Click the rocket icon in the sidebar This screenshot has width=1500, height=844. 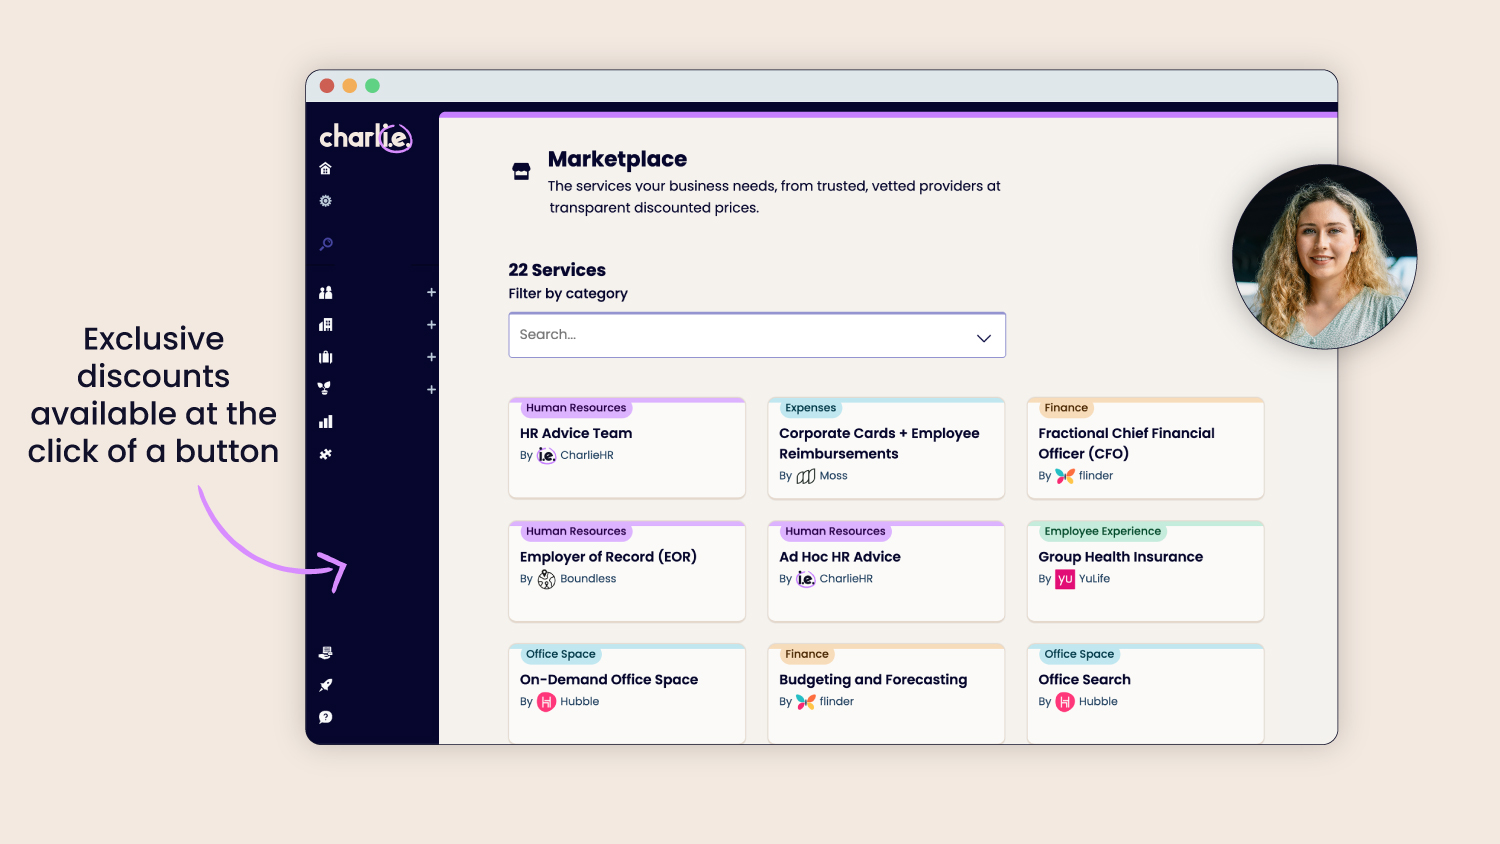tap(325, 685)
